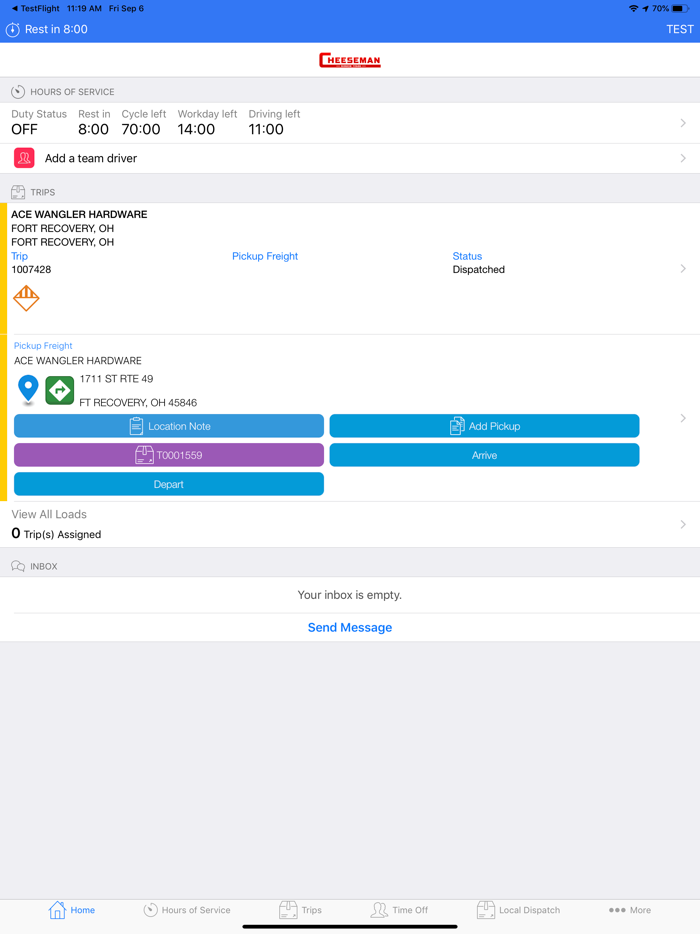Tap the rest timer stopwatch icon
This screenshot has width=700, height=934.
tap(13, 29)
